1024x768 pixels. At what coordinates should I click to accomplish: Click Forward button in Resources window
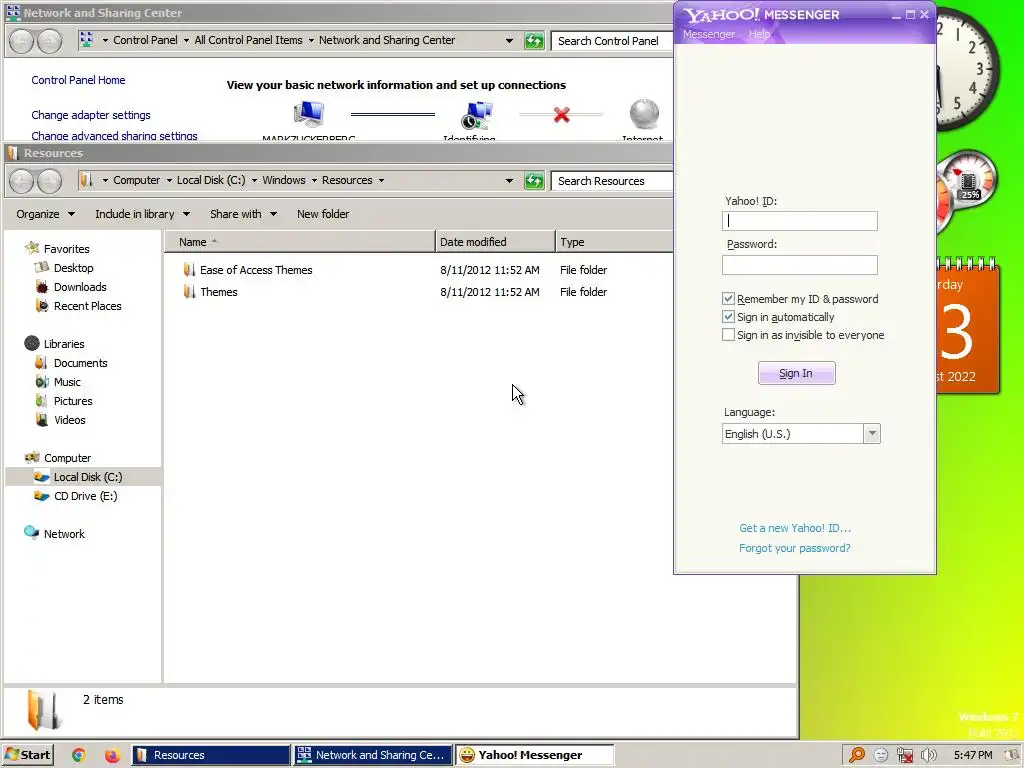[49, 181]
